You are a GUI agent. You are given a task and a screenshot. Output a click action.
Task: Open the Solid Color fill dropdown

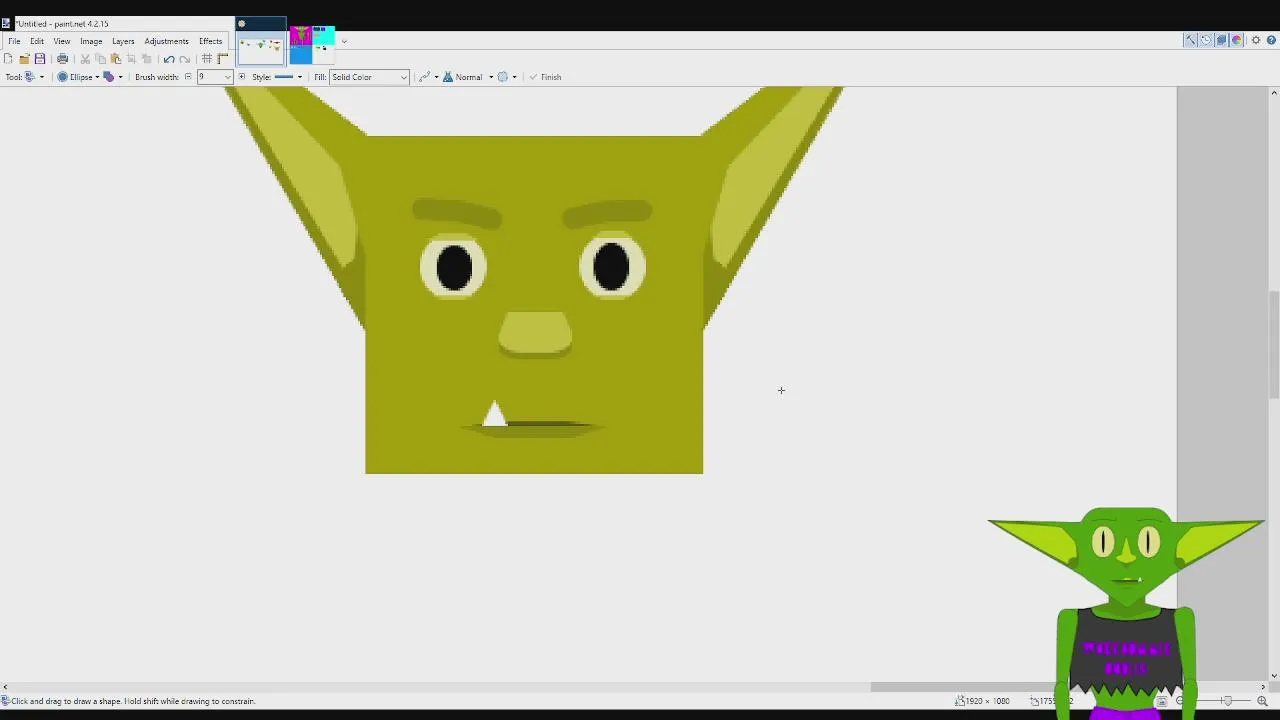click(369, 77)
